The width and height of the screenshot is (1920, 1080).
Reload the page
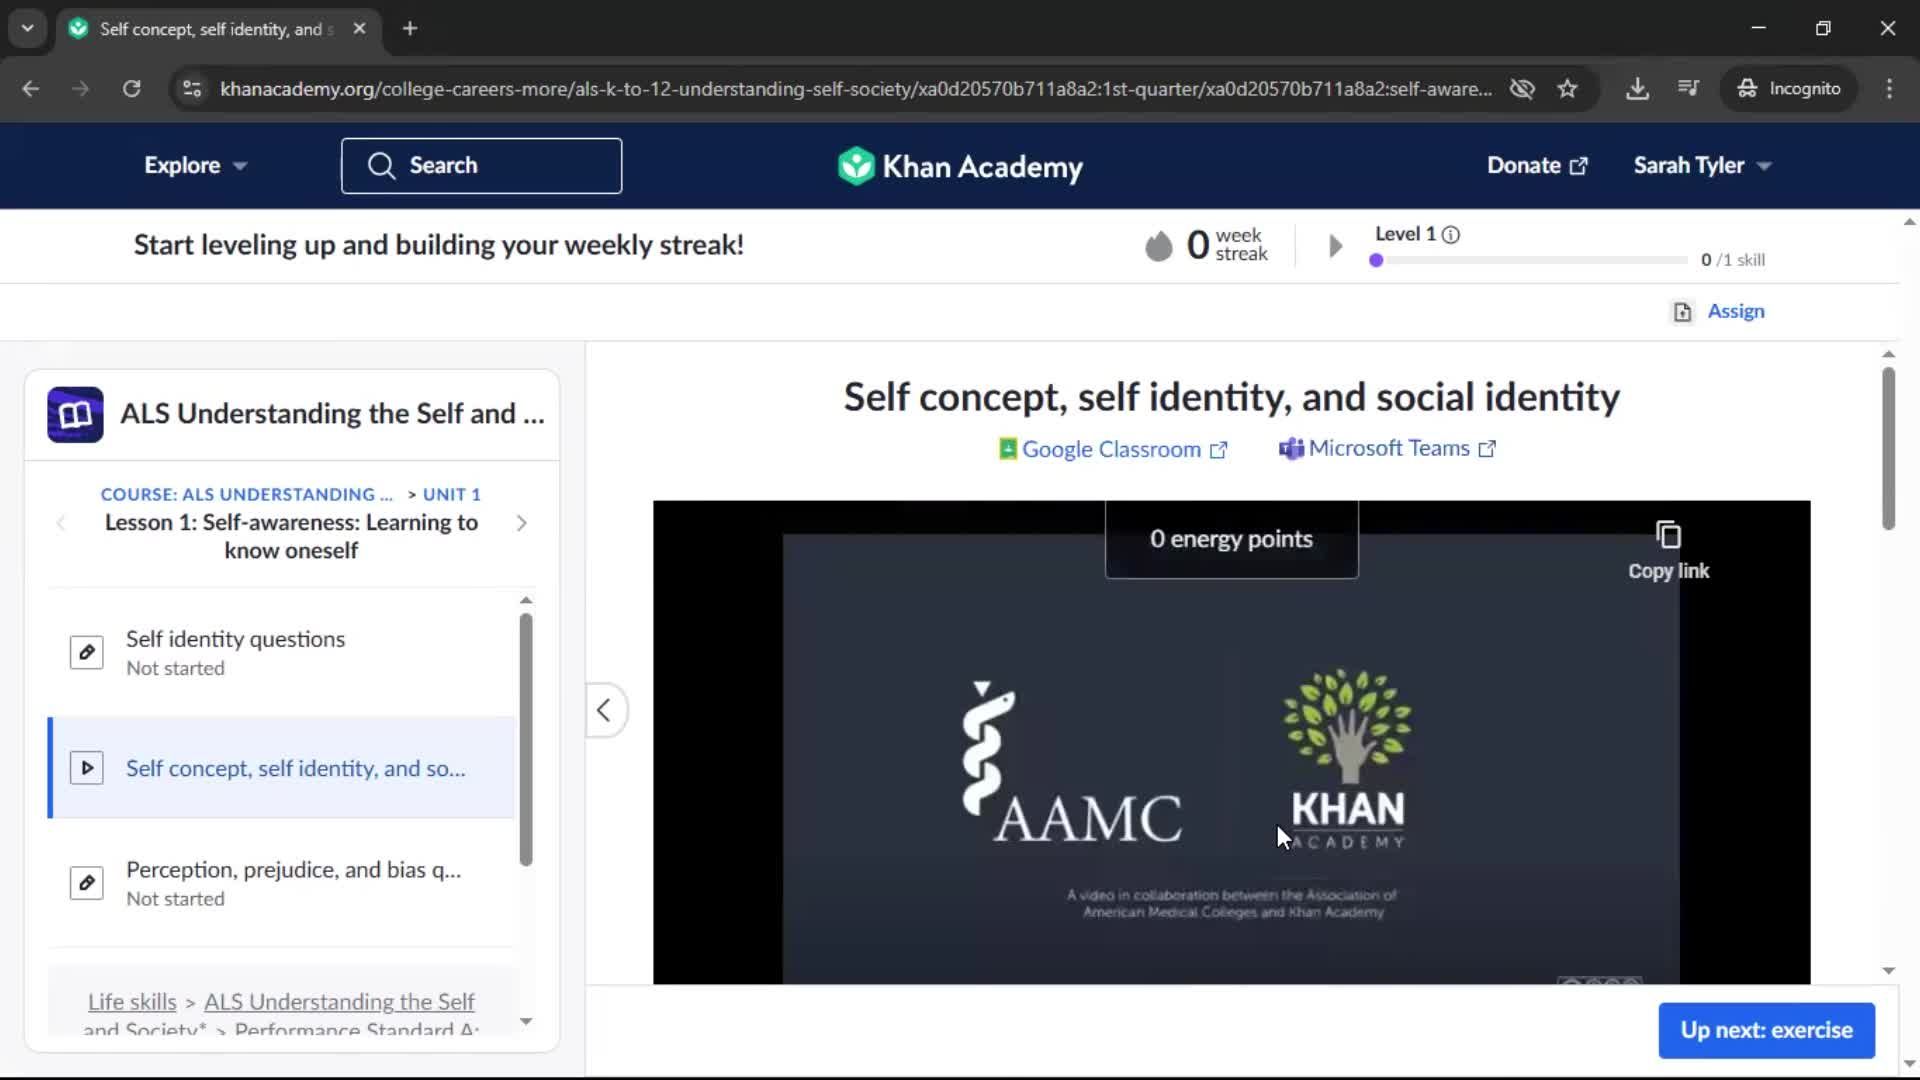tap(131, 89)
